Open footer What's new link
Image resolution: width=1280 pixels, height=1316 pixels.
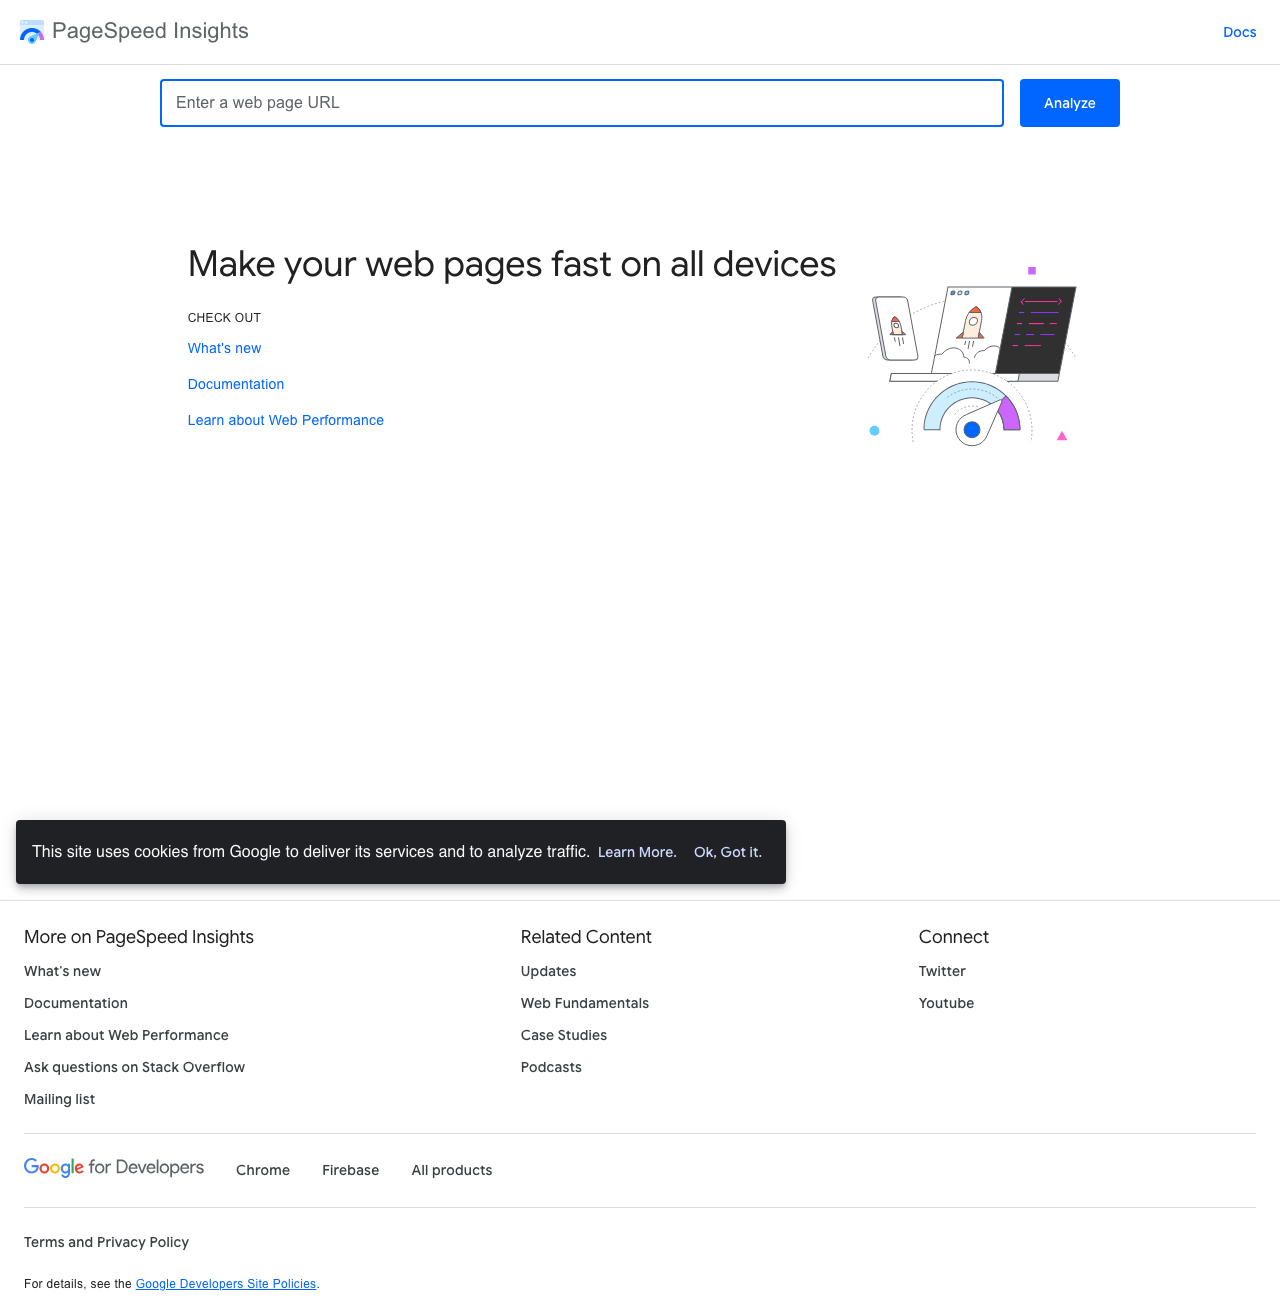[x=62, y=971]
